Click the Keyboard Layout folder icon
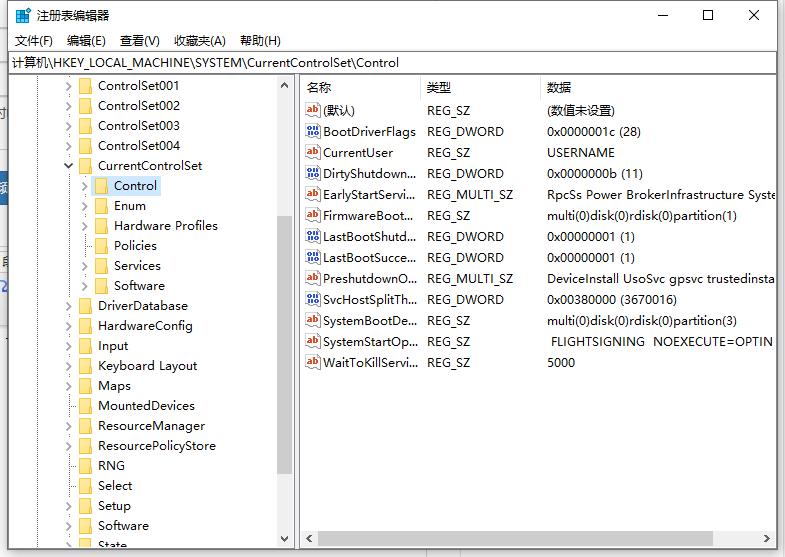This screenshot has width=785, height=557. [85, 366]
